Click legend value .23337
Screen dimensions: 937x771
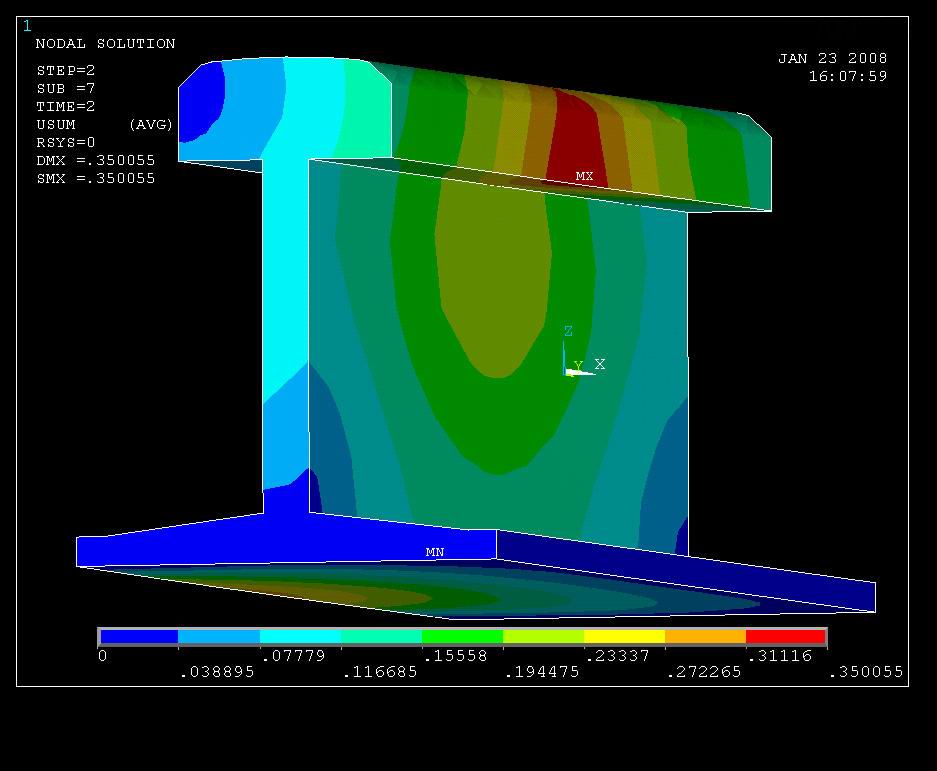[617, 656]
